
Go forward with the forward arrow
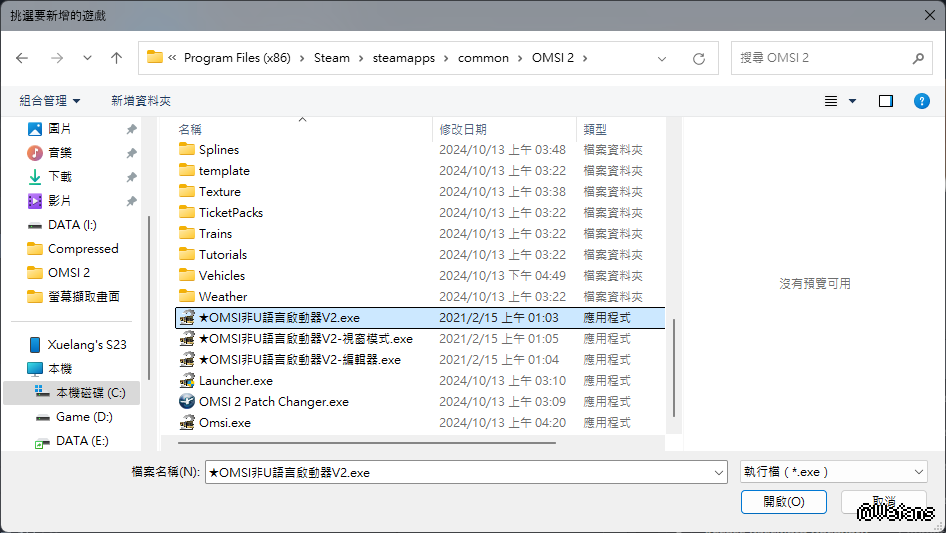click(x=57, y=58)
